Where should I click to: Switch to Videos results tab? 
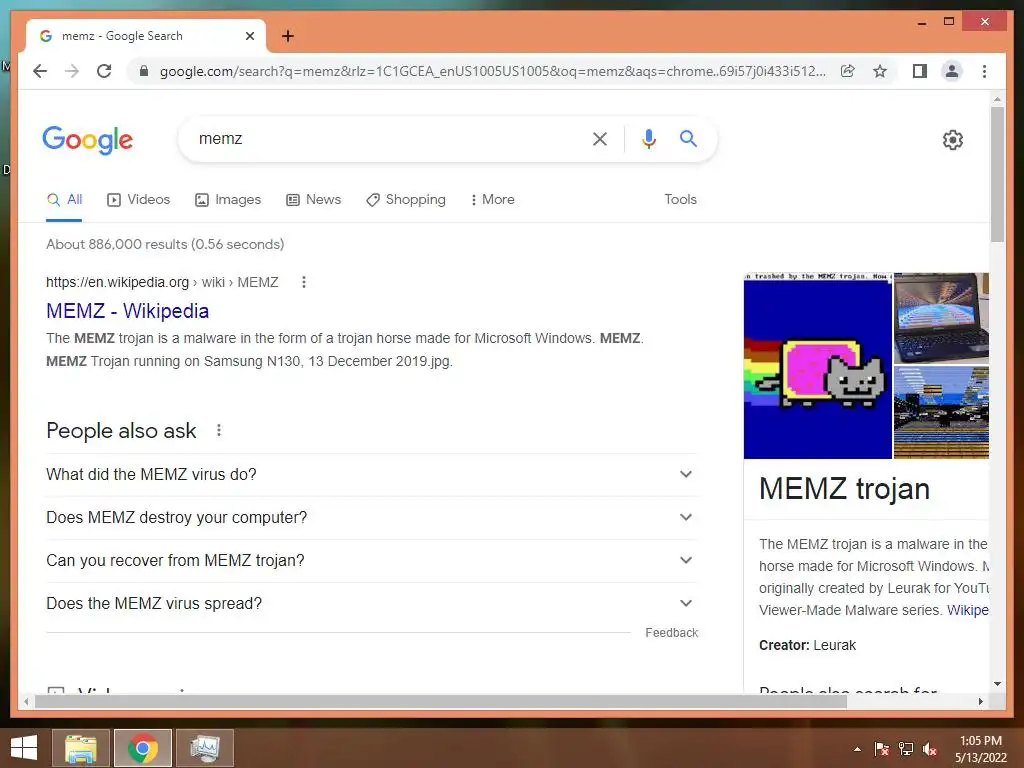(138, 200)
